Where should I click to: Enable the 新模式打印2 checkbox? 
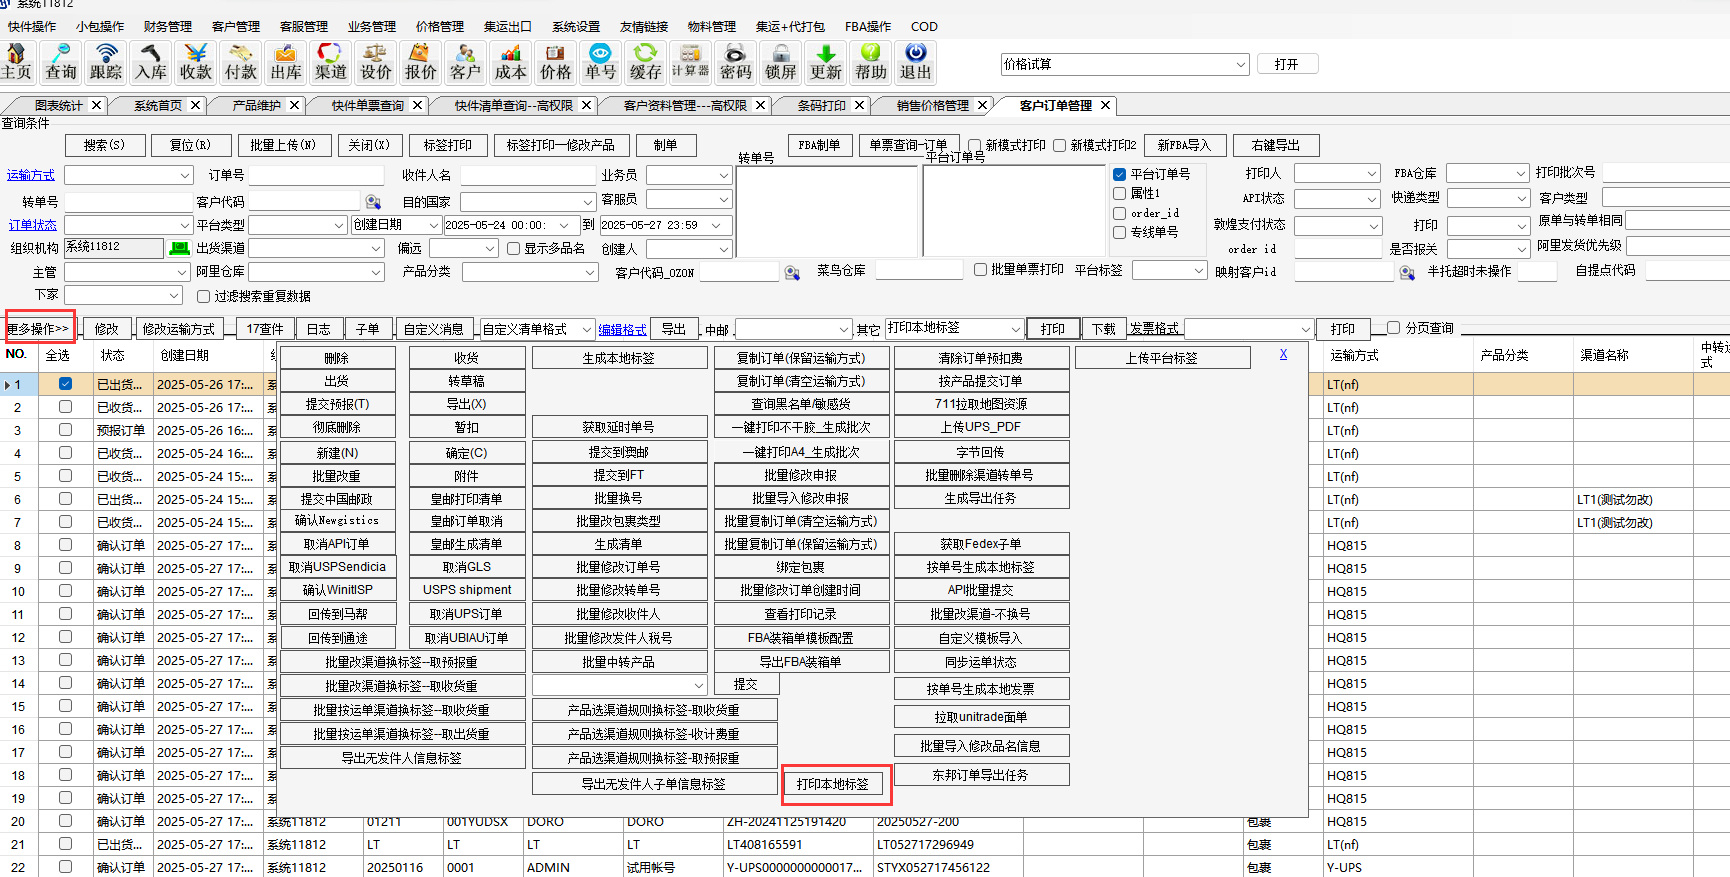click(x=1060, y=145)
